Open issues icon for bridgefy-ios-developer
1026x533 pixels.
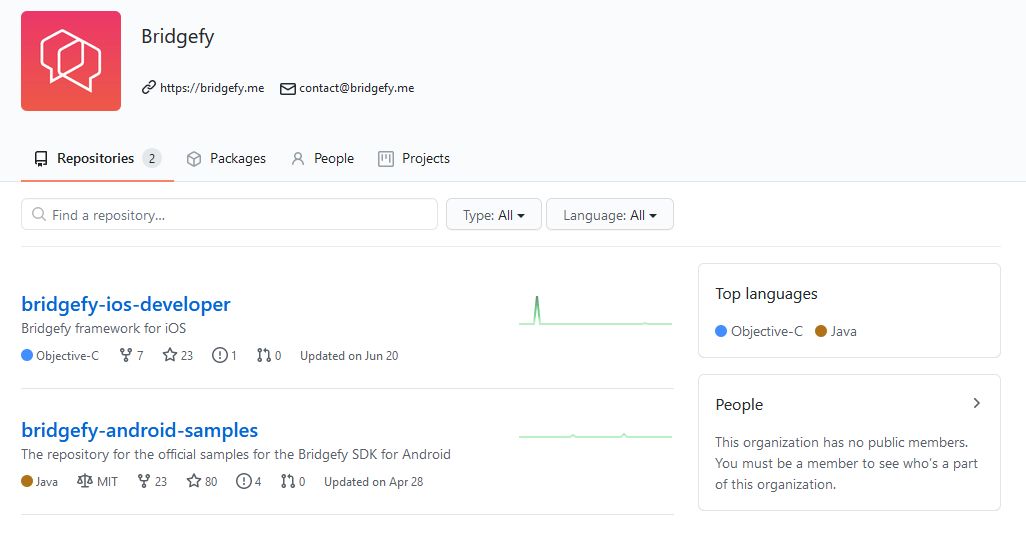pos(220,355)
